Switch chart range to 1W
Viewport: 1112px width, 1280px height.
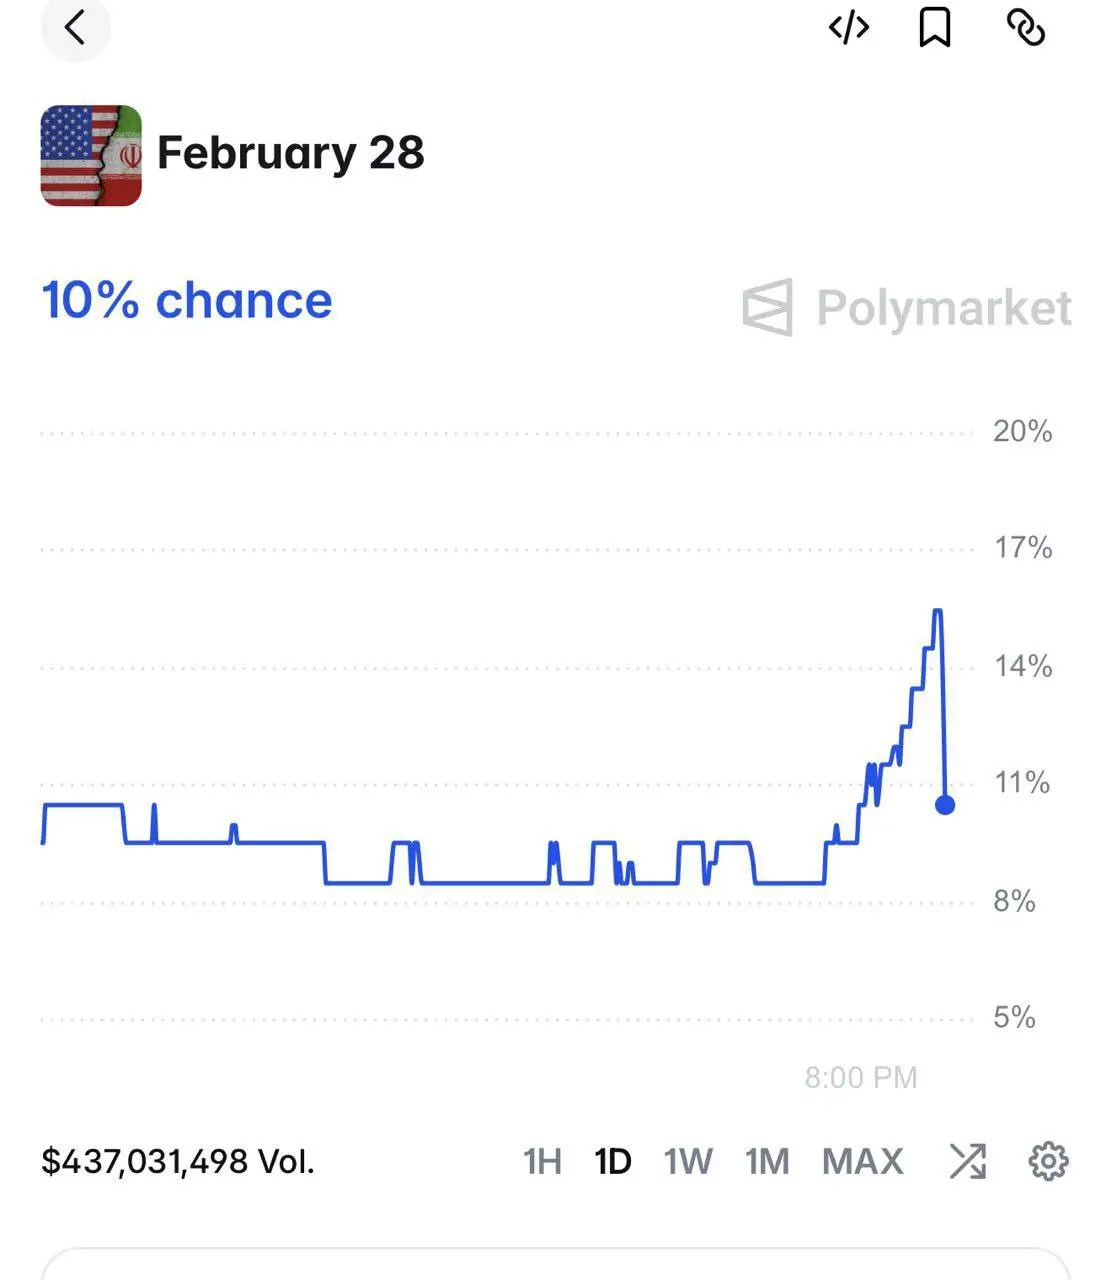(688, 1162)
